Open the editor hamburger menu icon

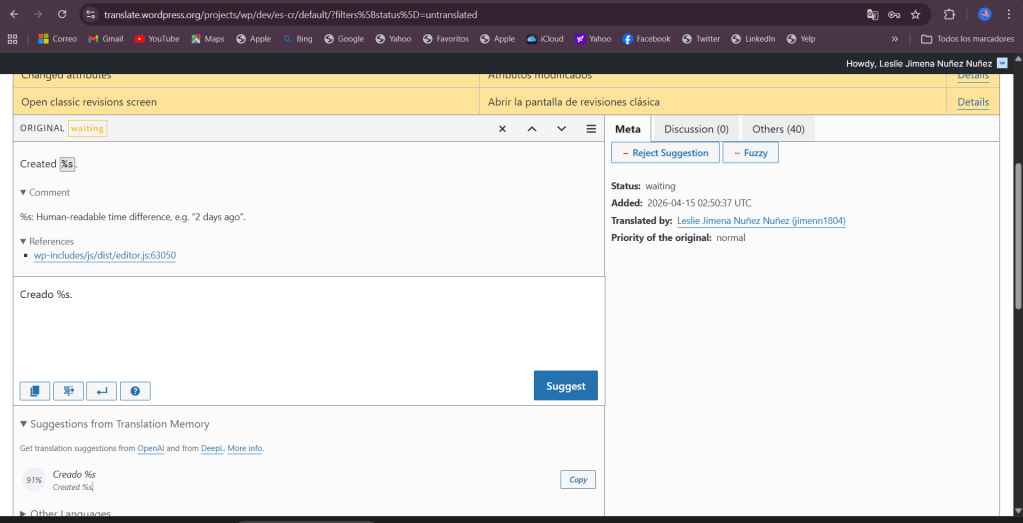pos(591,129)
